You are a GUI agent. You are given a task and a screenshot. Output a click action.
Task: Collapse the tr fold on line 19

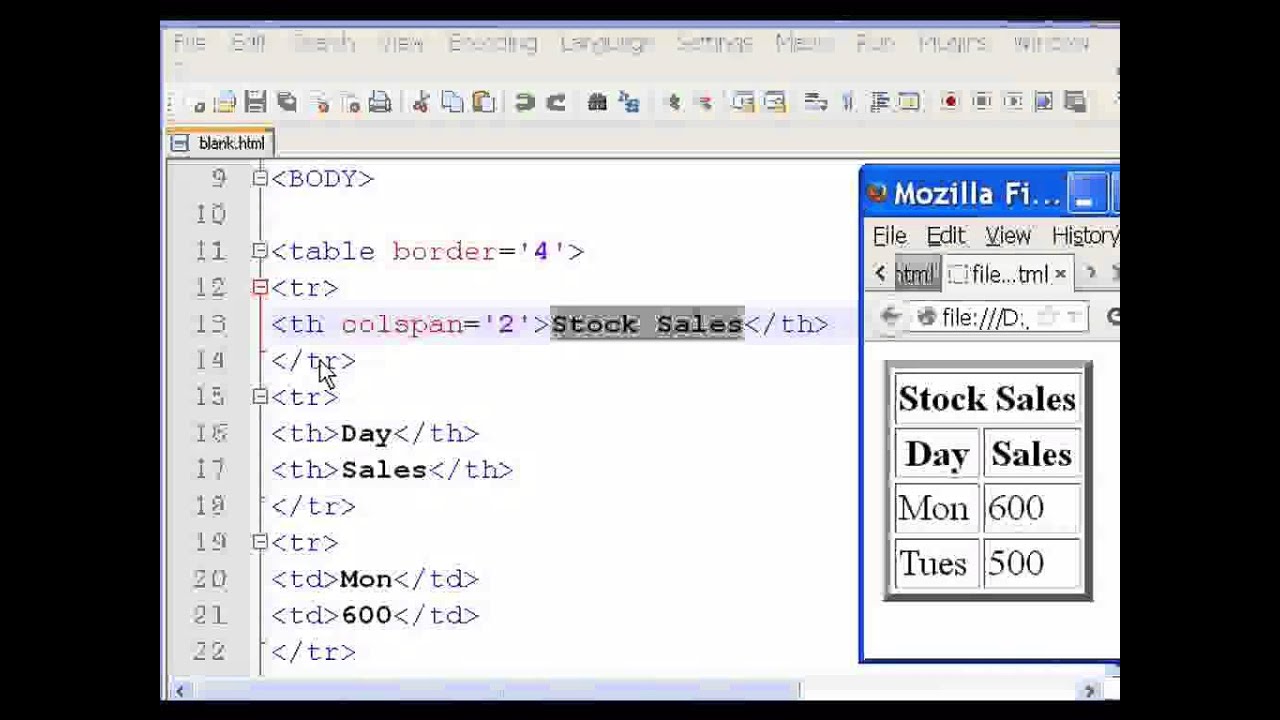pyautogui.click(x=260, y=542)
